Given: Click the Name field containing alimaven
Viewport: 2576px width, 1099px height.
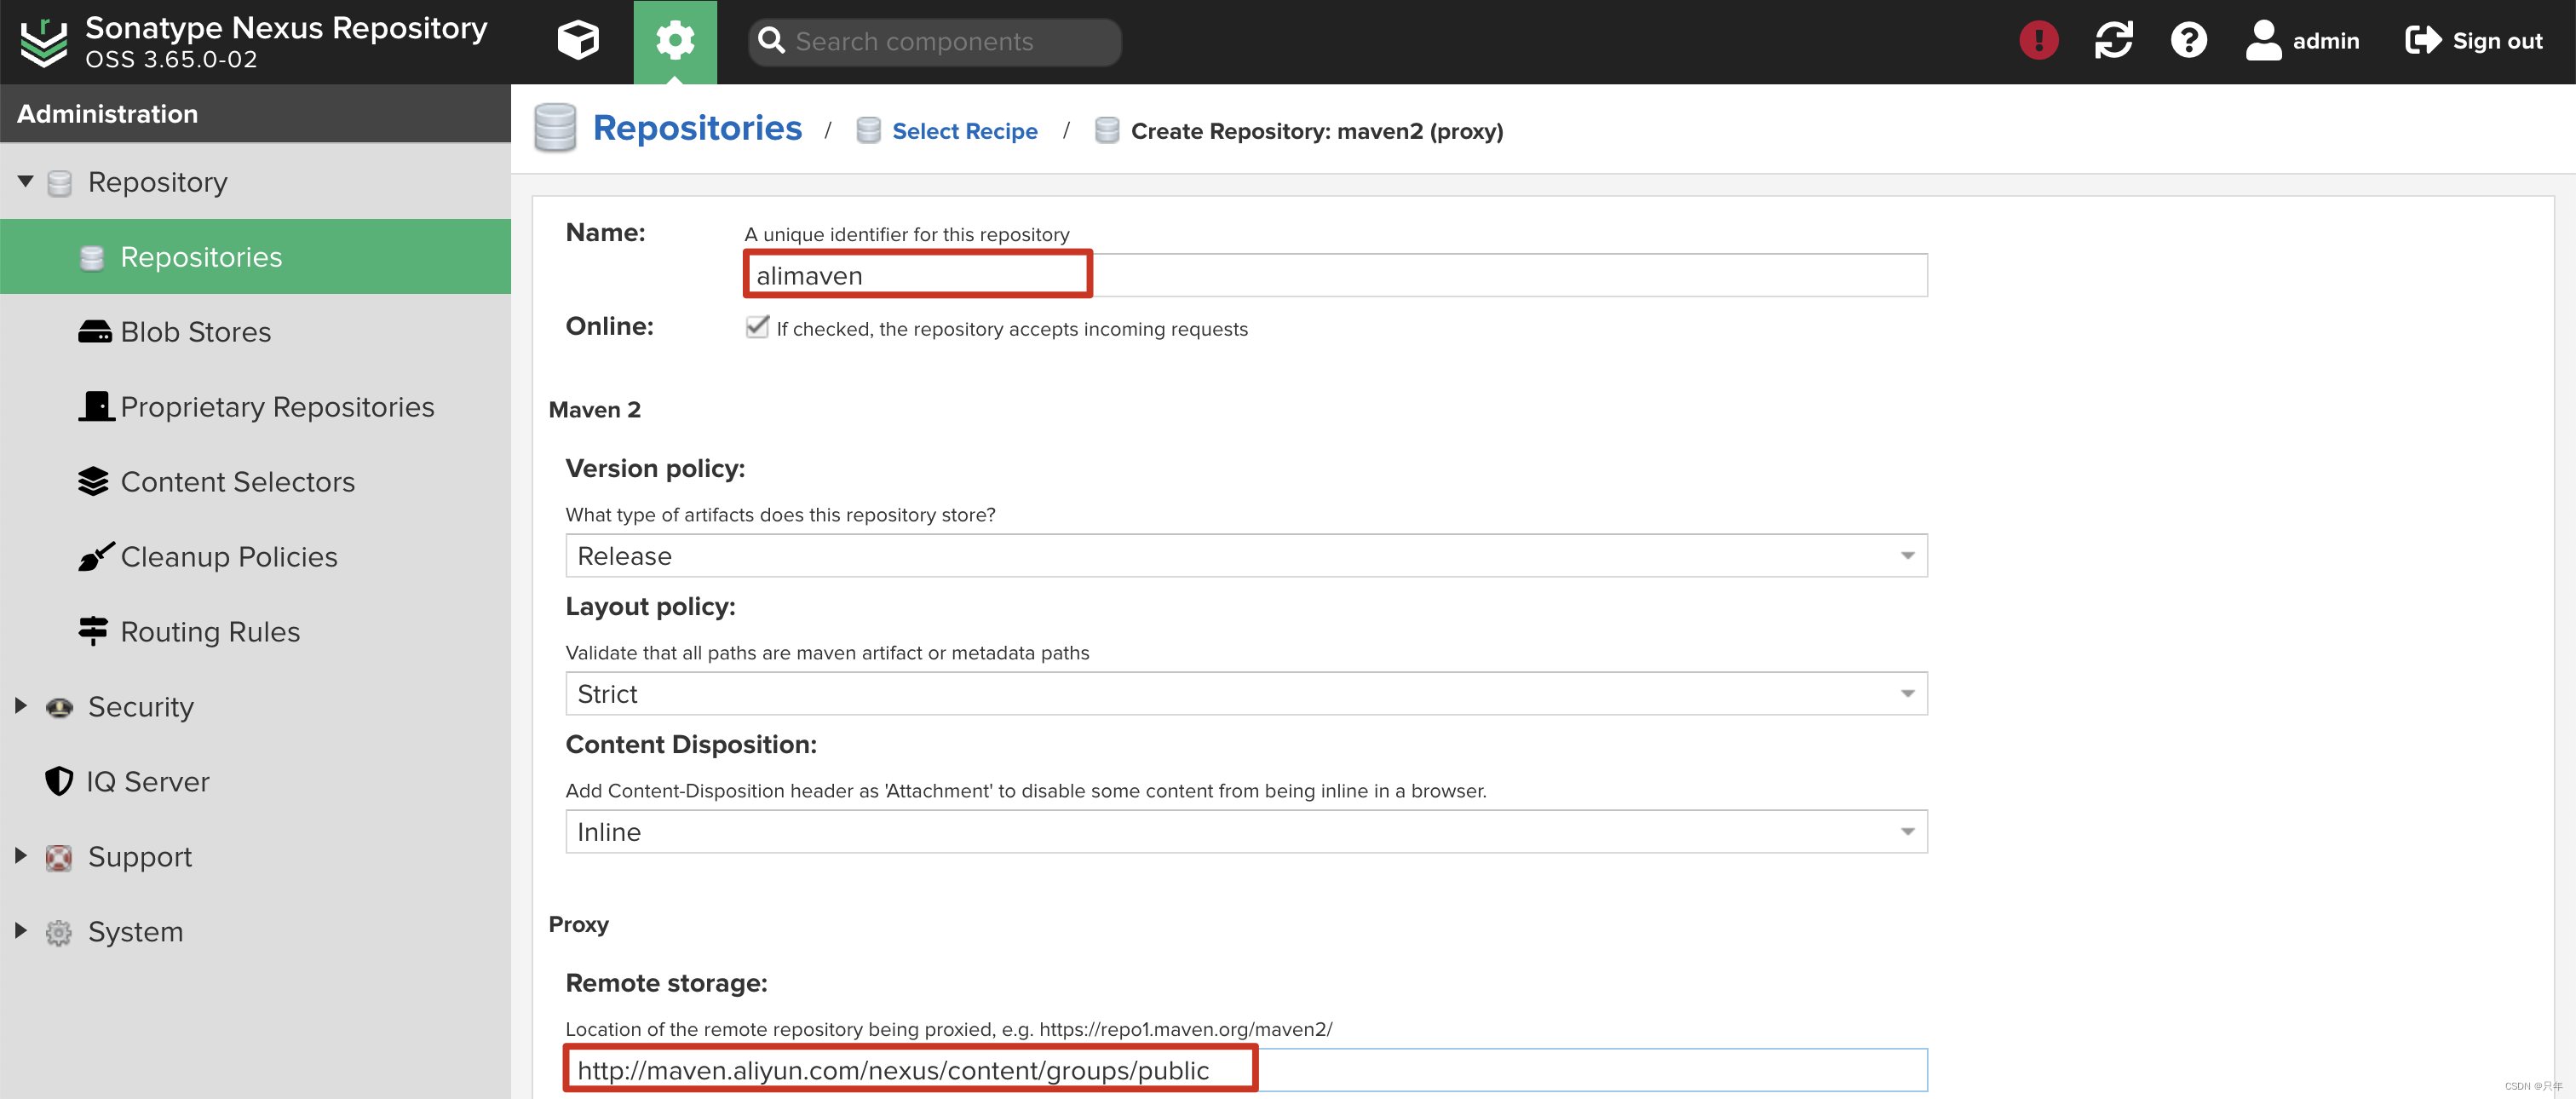Looking at the screenshot, I should click(x=1336, y=275).
